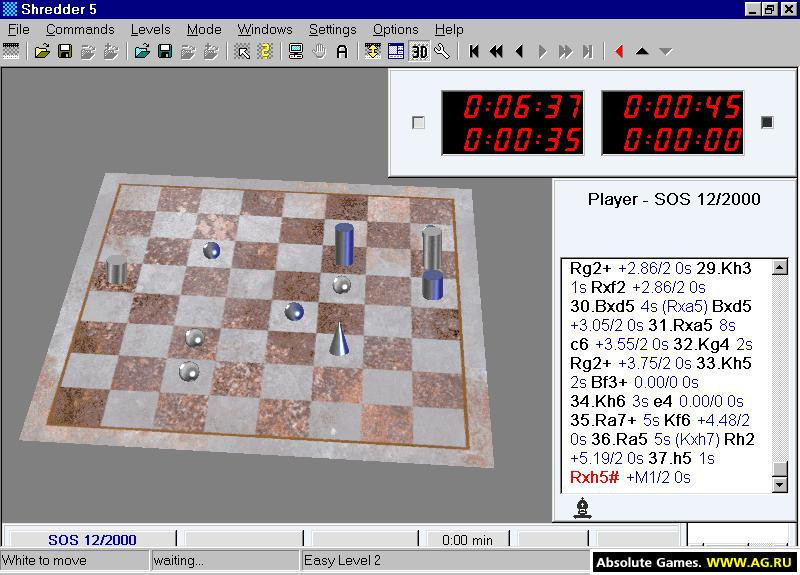Click the Player - SOS 12/2000 header
800x575 pixels.
674,199
